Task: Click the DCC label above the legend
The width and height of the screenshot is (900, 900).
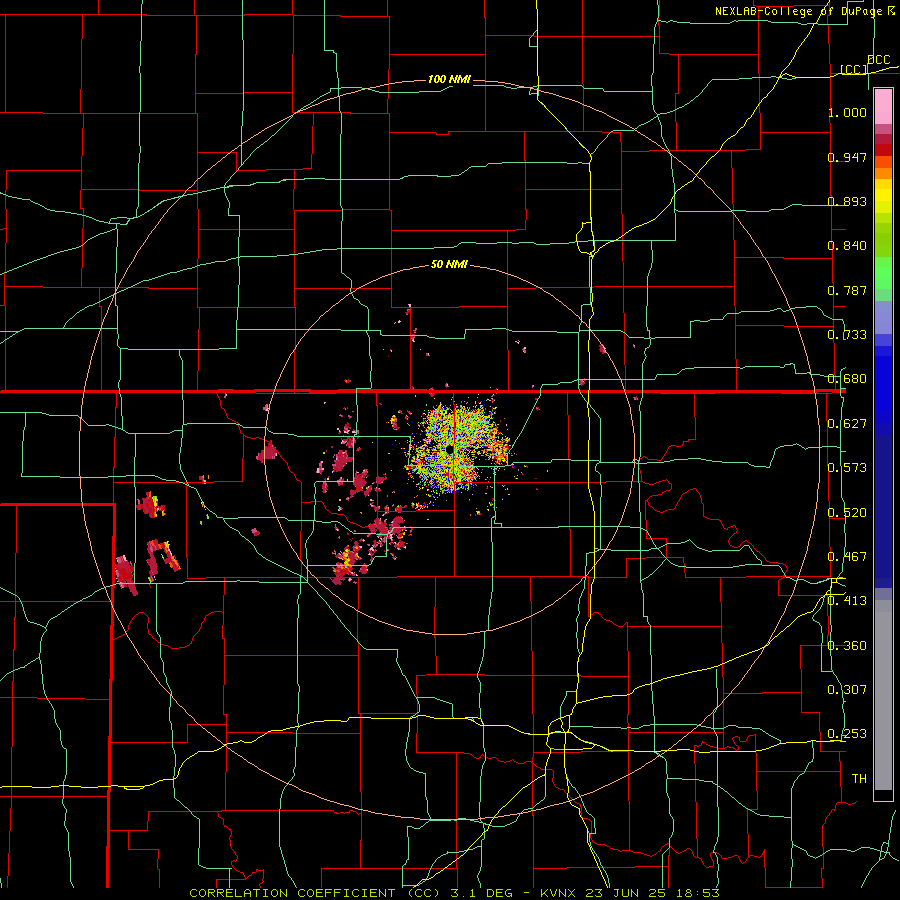Action: click(878, 60)
